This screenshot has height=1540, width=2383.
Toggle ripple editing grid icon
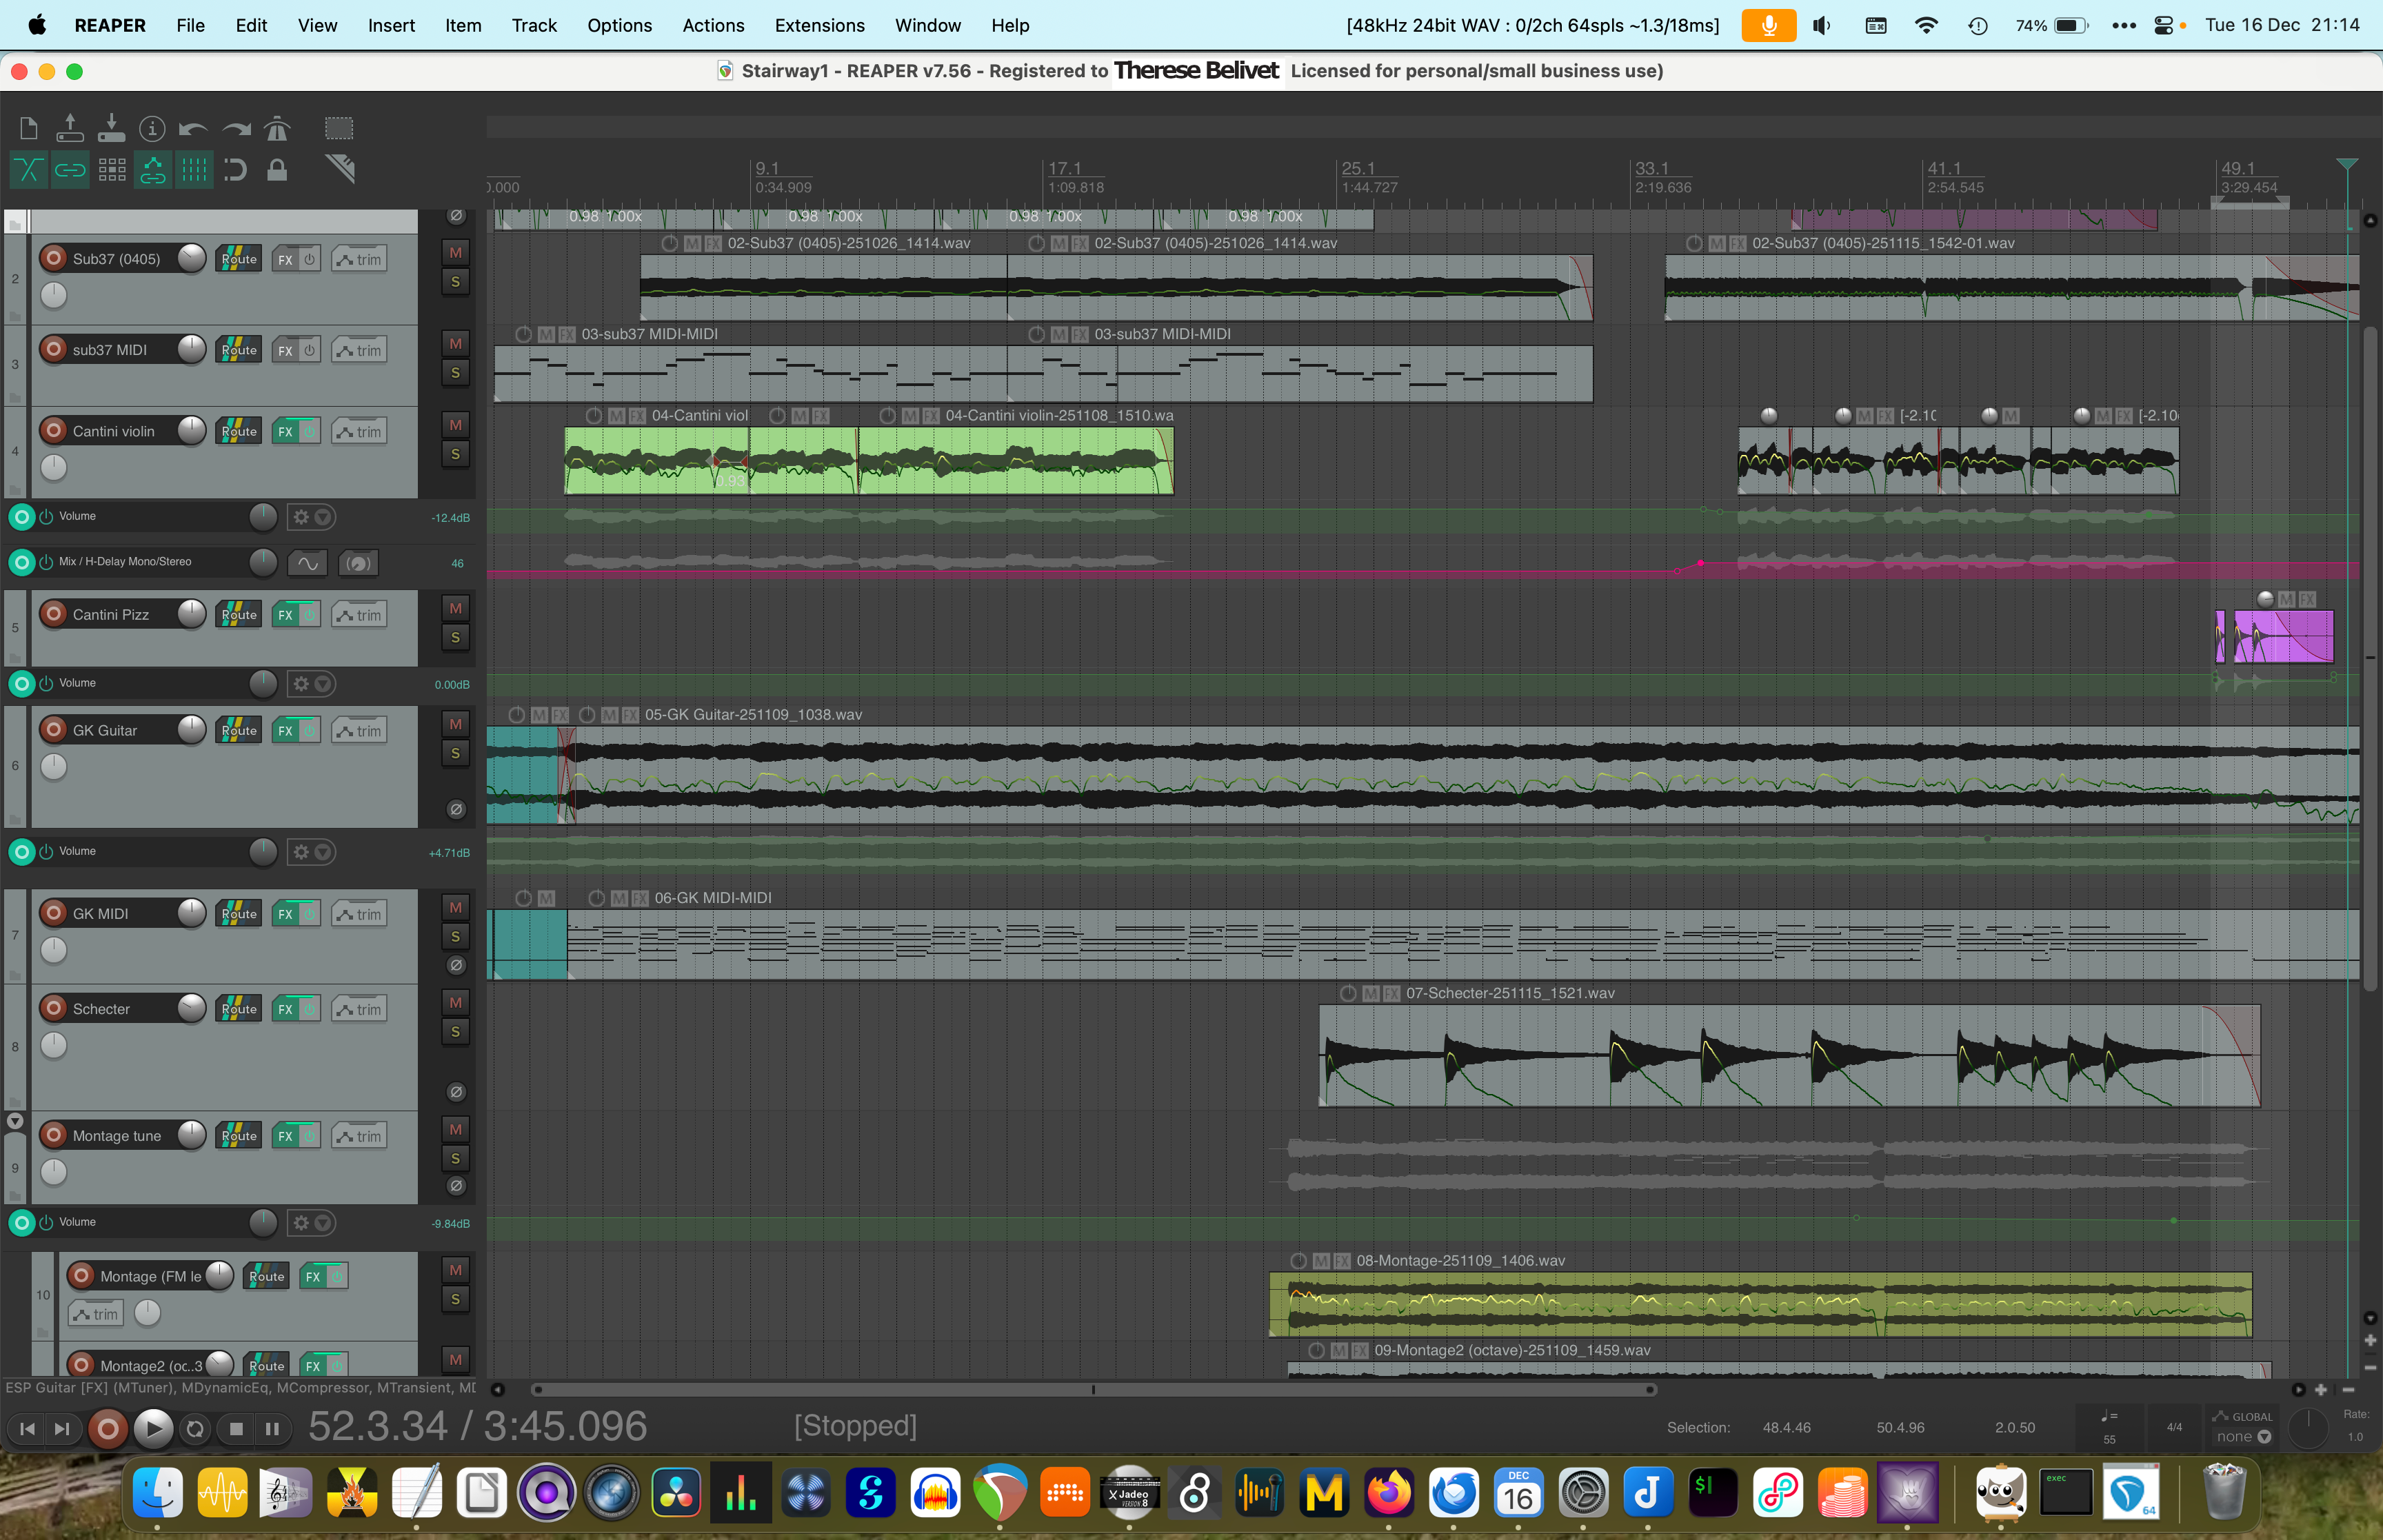point(111,170)
